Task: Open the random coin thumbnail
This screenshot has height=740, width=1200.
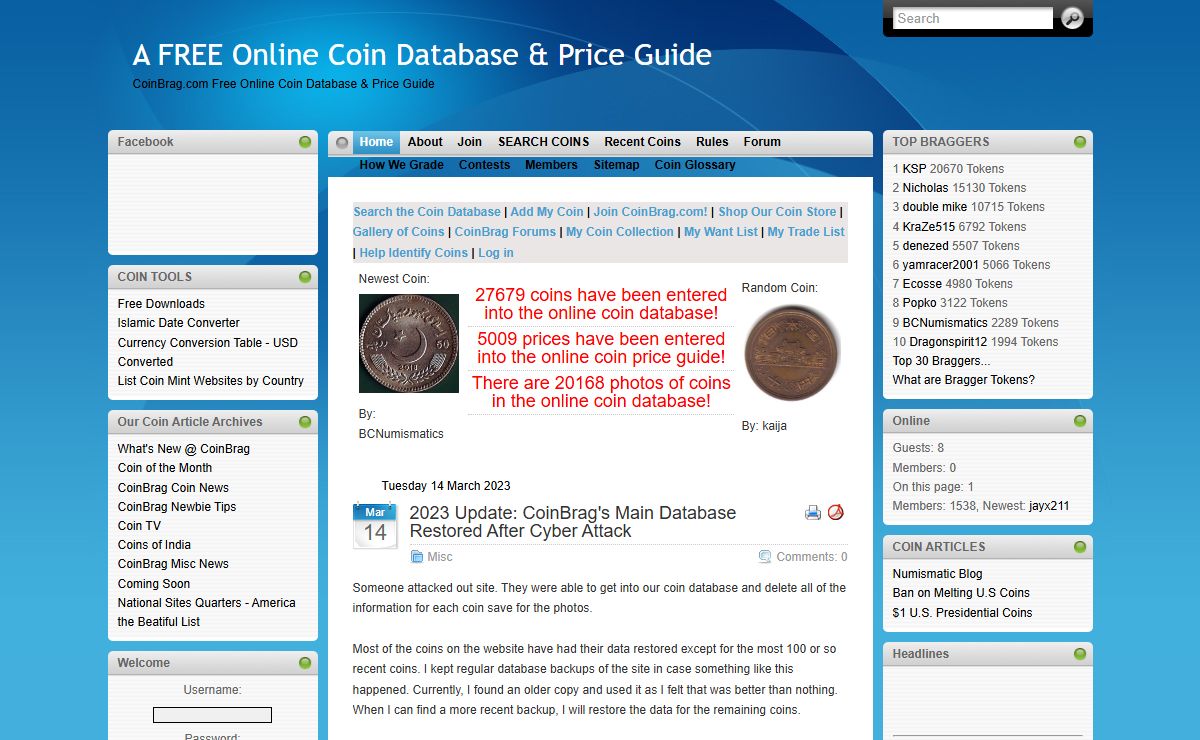Action: (x=792, y=352)
